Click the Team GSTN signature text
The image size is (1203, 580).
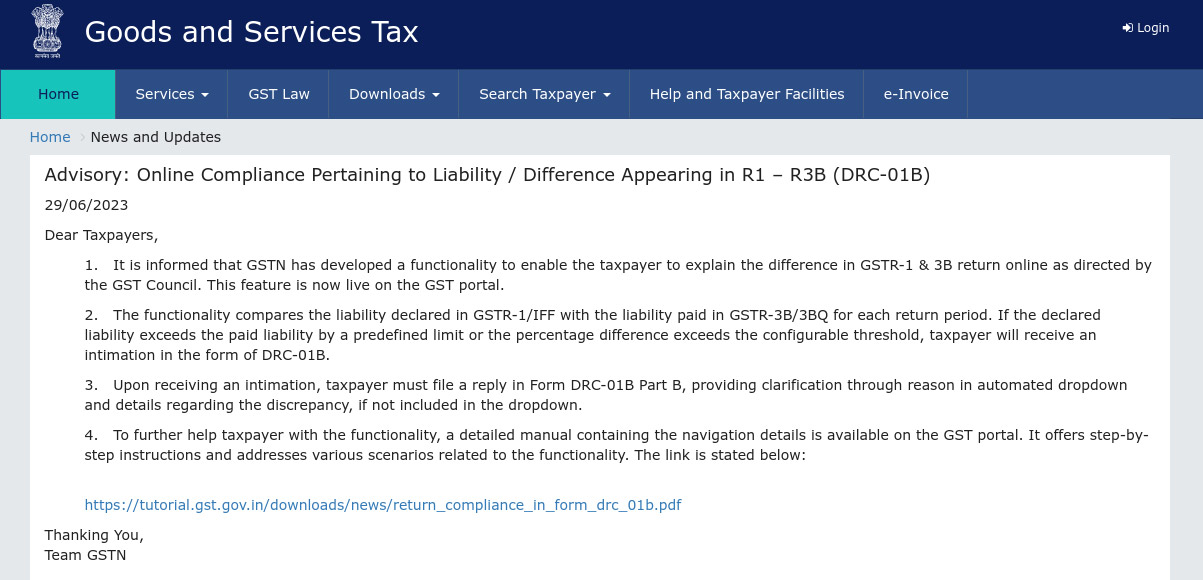pos(85,555)
